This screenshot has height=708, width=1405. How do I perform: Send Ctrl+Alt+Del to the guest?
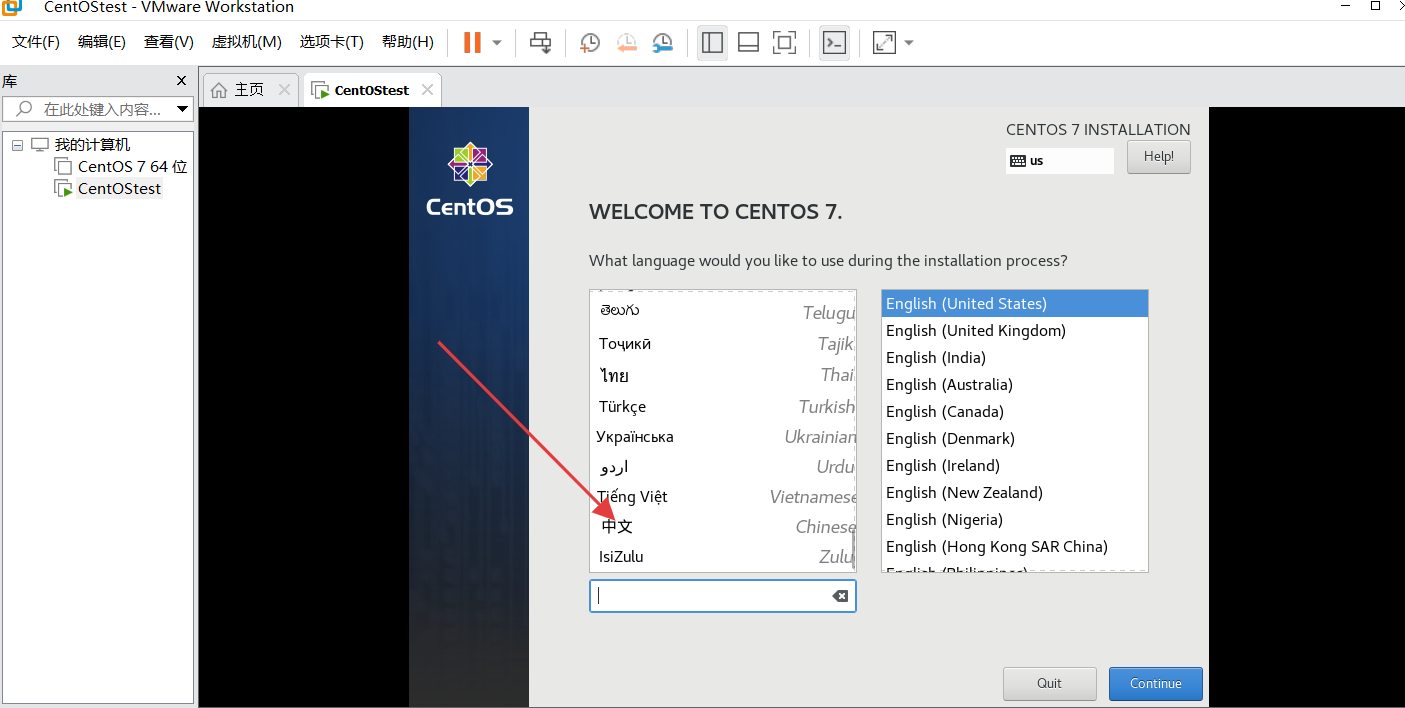[540, 42]
